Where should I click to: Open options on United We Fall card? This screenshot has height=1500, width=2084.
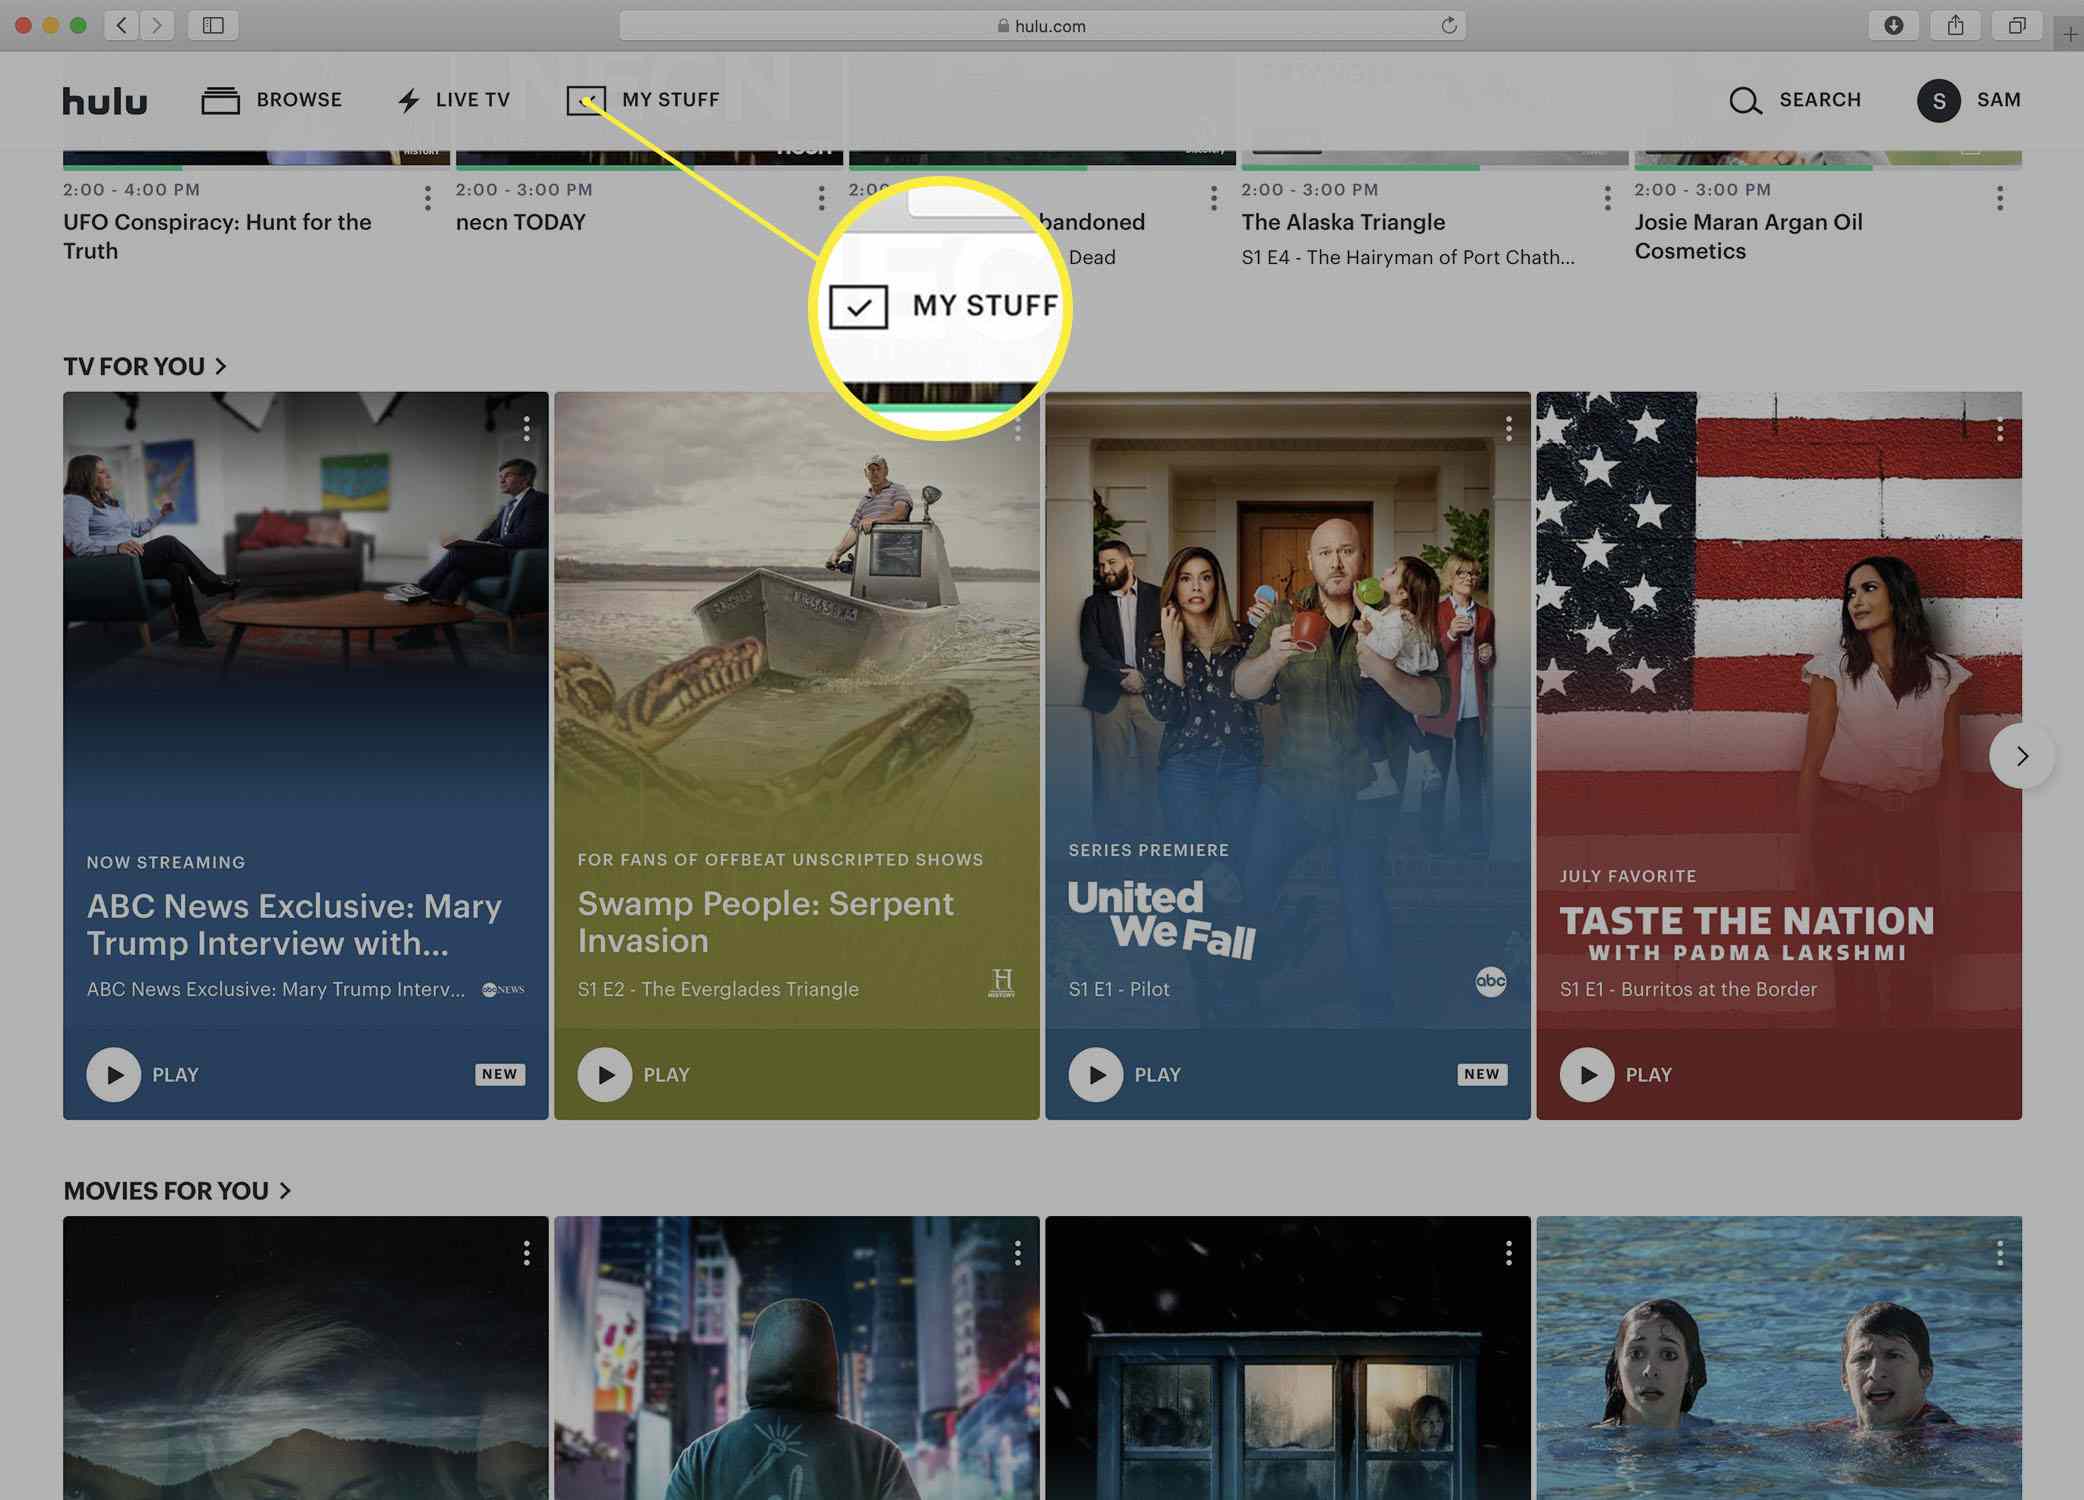1508,429
